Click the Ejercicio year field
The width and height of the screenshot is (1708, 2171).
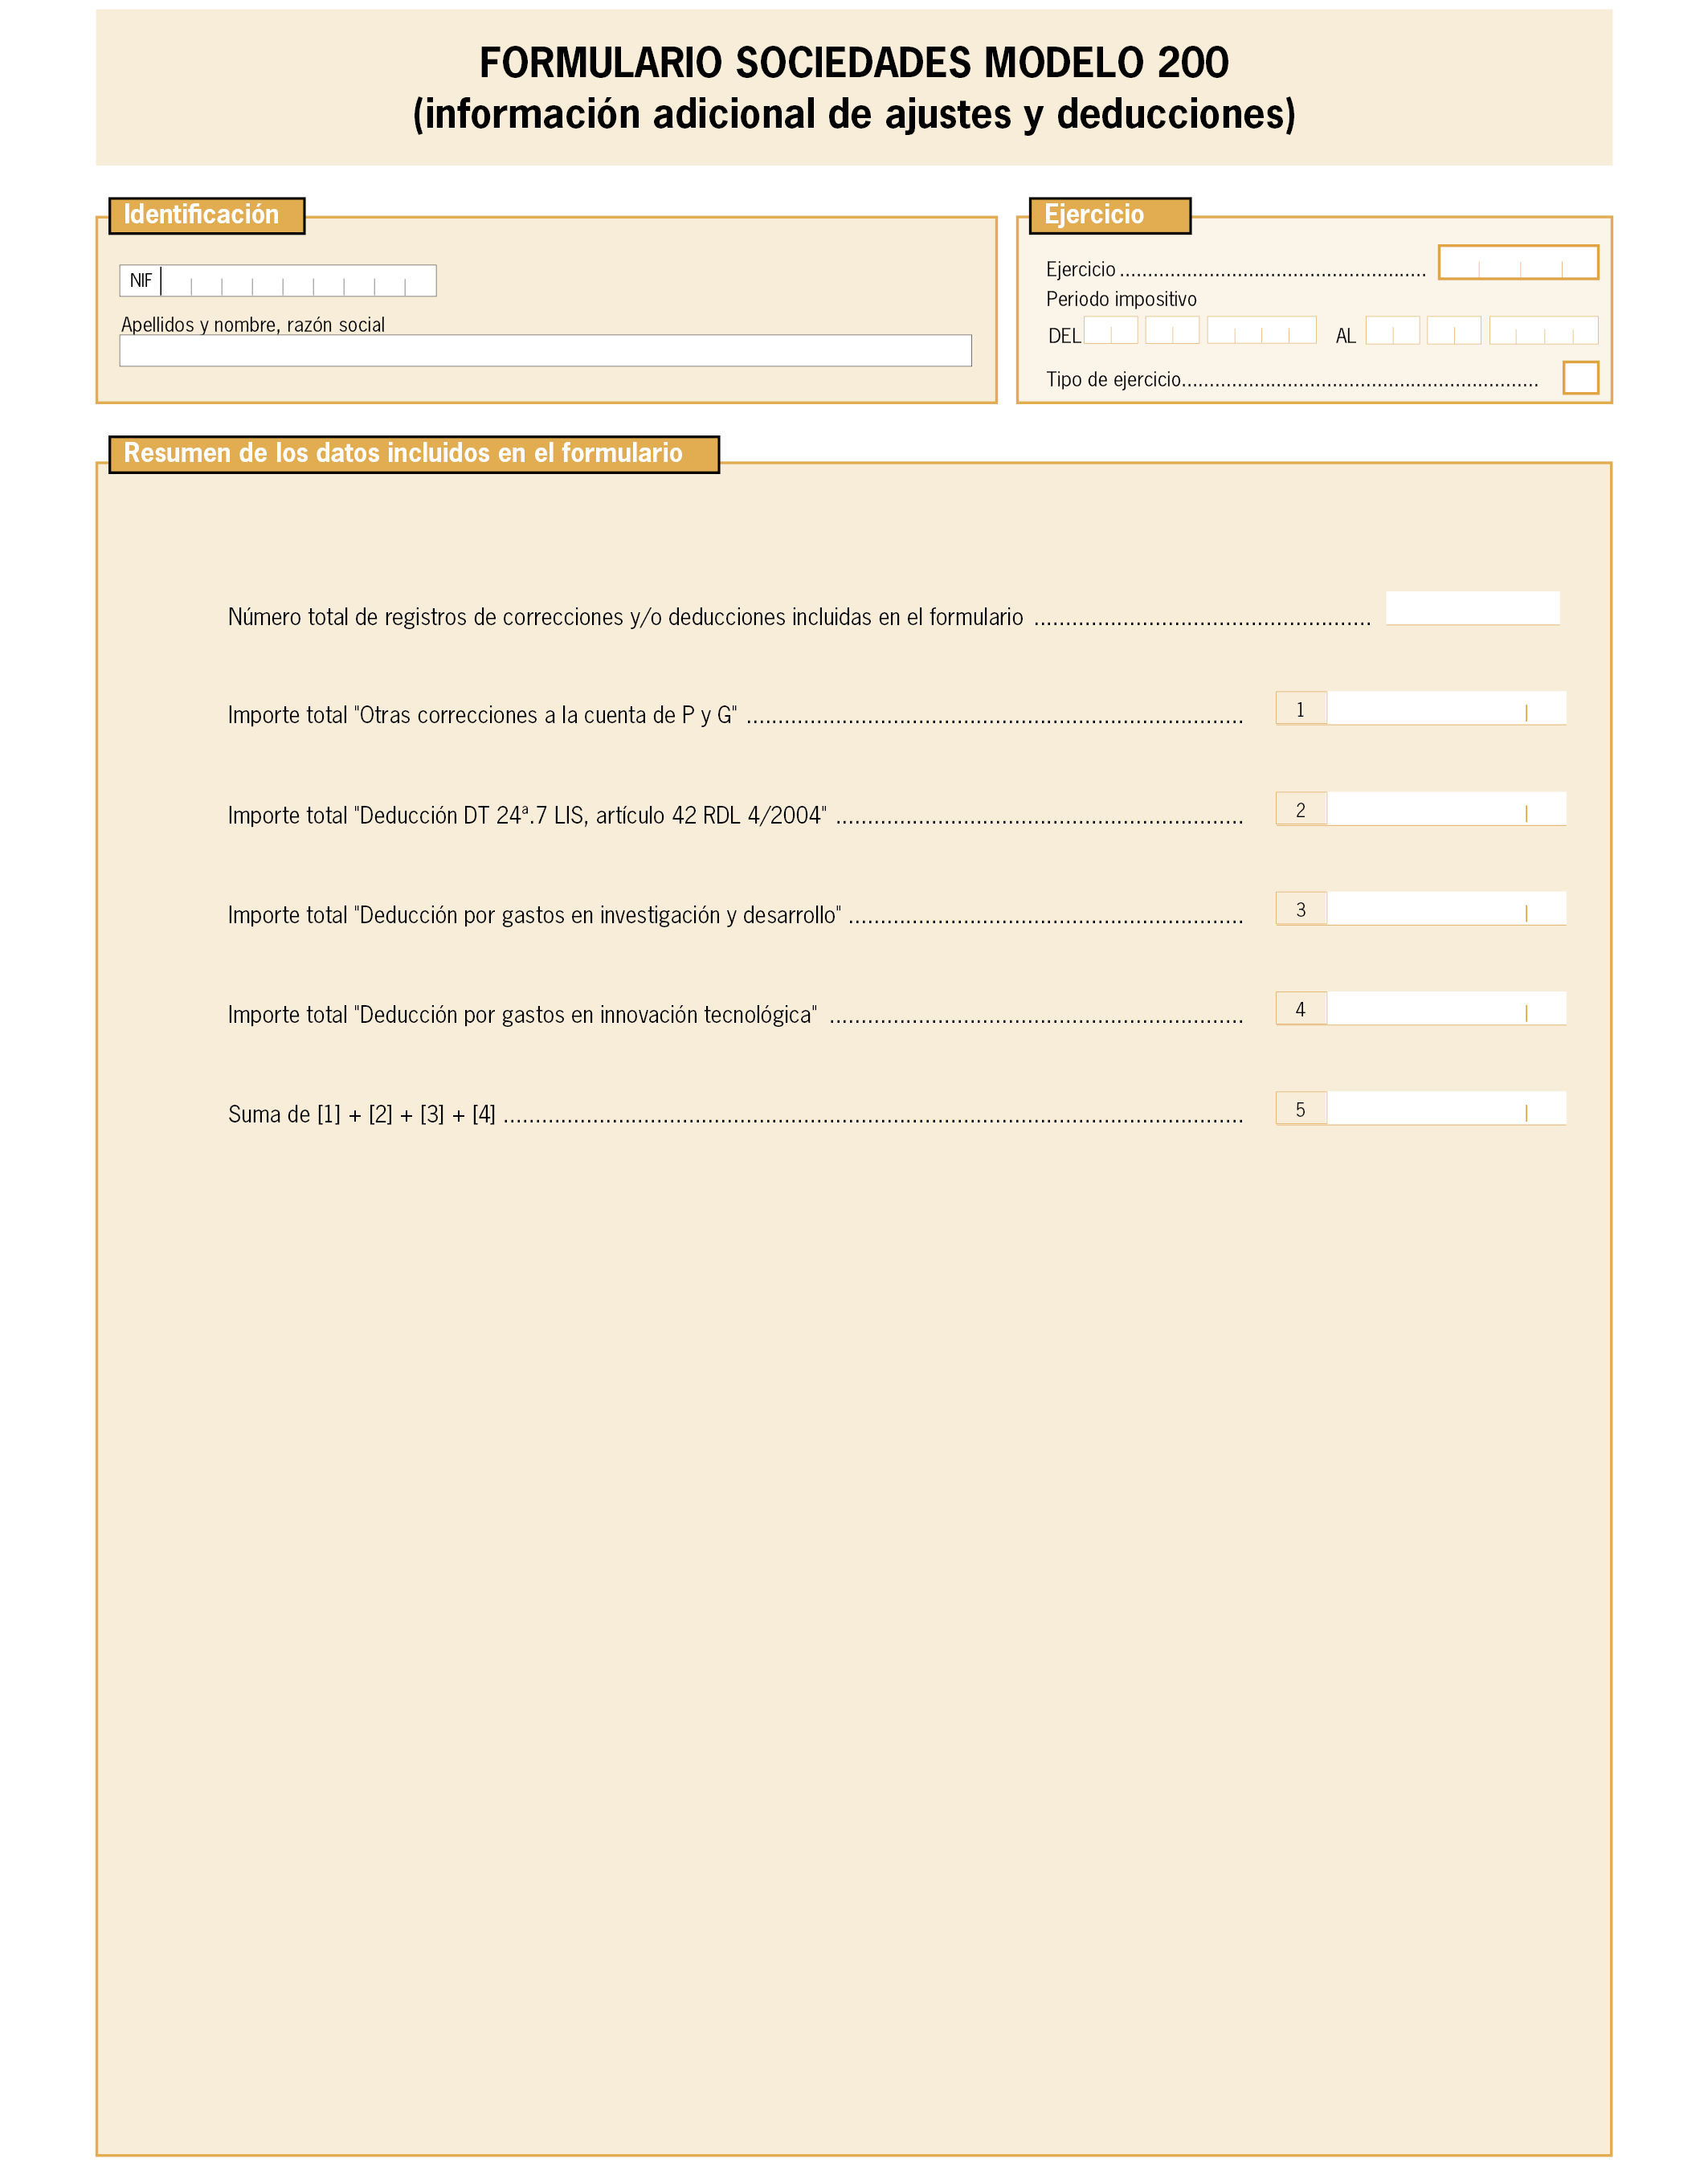pyautogui.click(x=1518, y=262)
